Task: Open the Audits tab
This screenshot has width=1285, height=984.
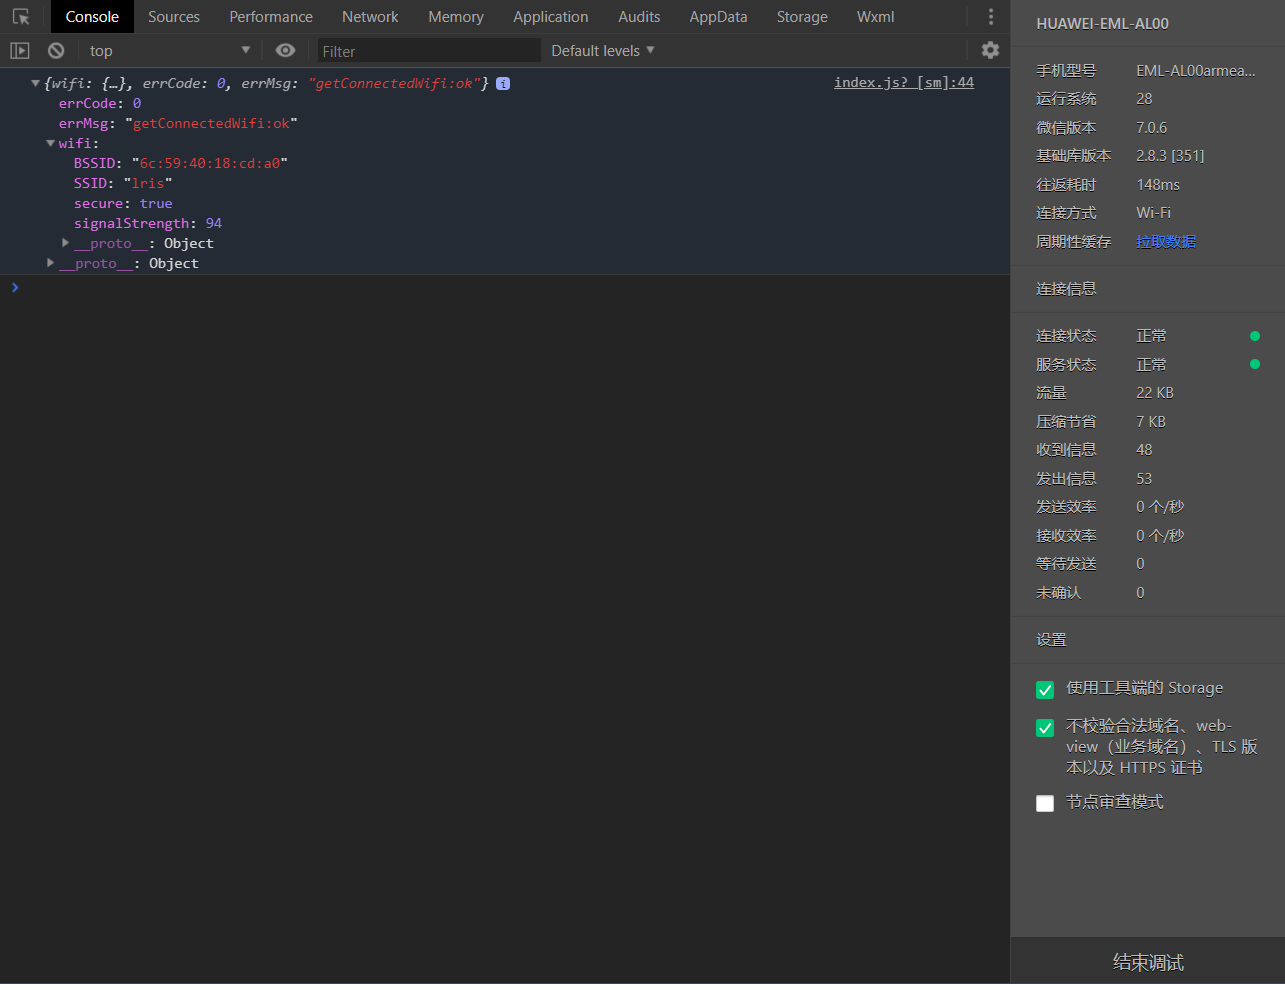Action: (x=639, y=17)
